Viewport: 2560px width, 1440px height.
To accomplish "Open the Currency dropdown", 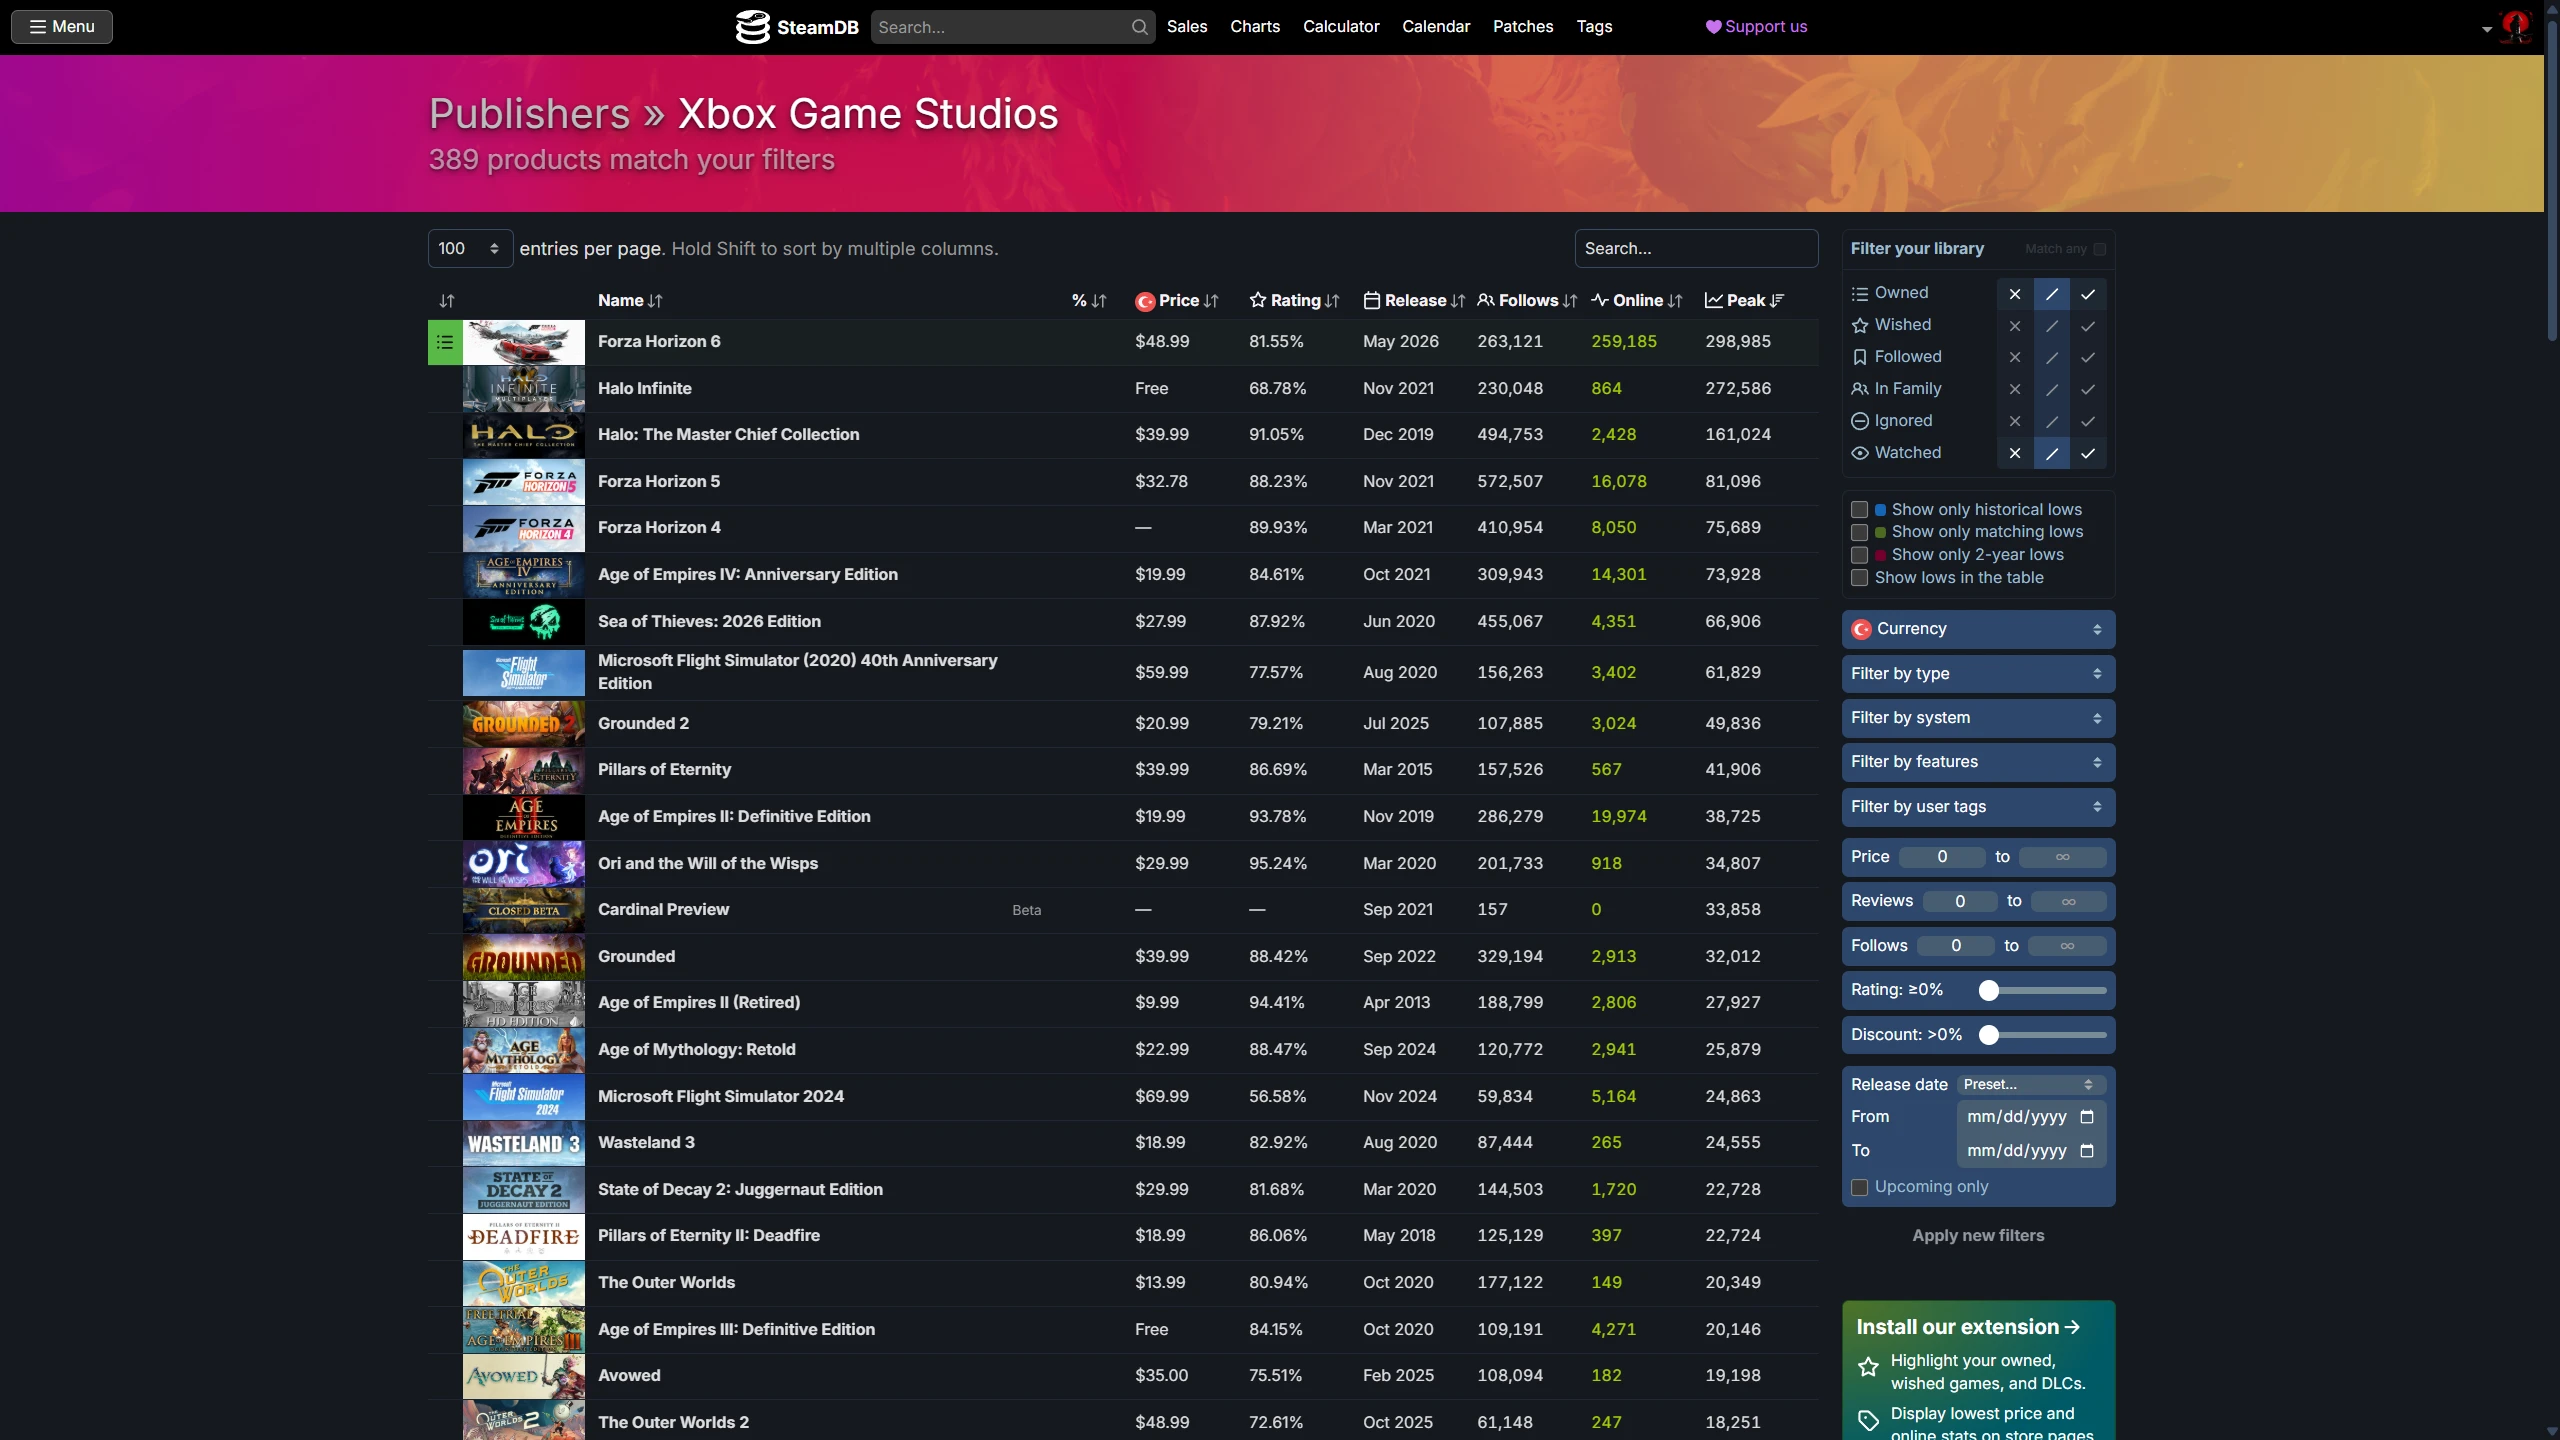I will pyautogui.click(x=1978, y=629).
